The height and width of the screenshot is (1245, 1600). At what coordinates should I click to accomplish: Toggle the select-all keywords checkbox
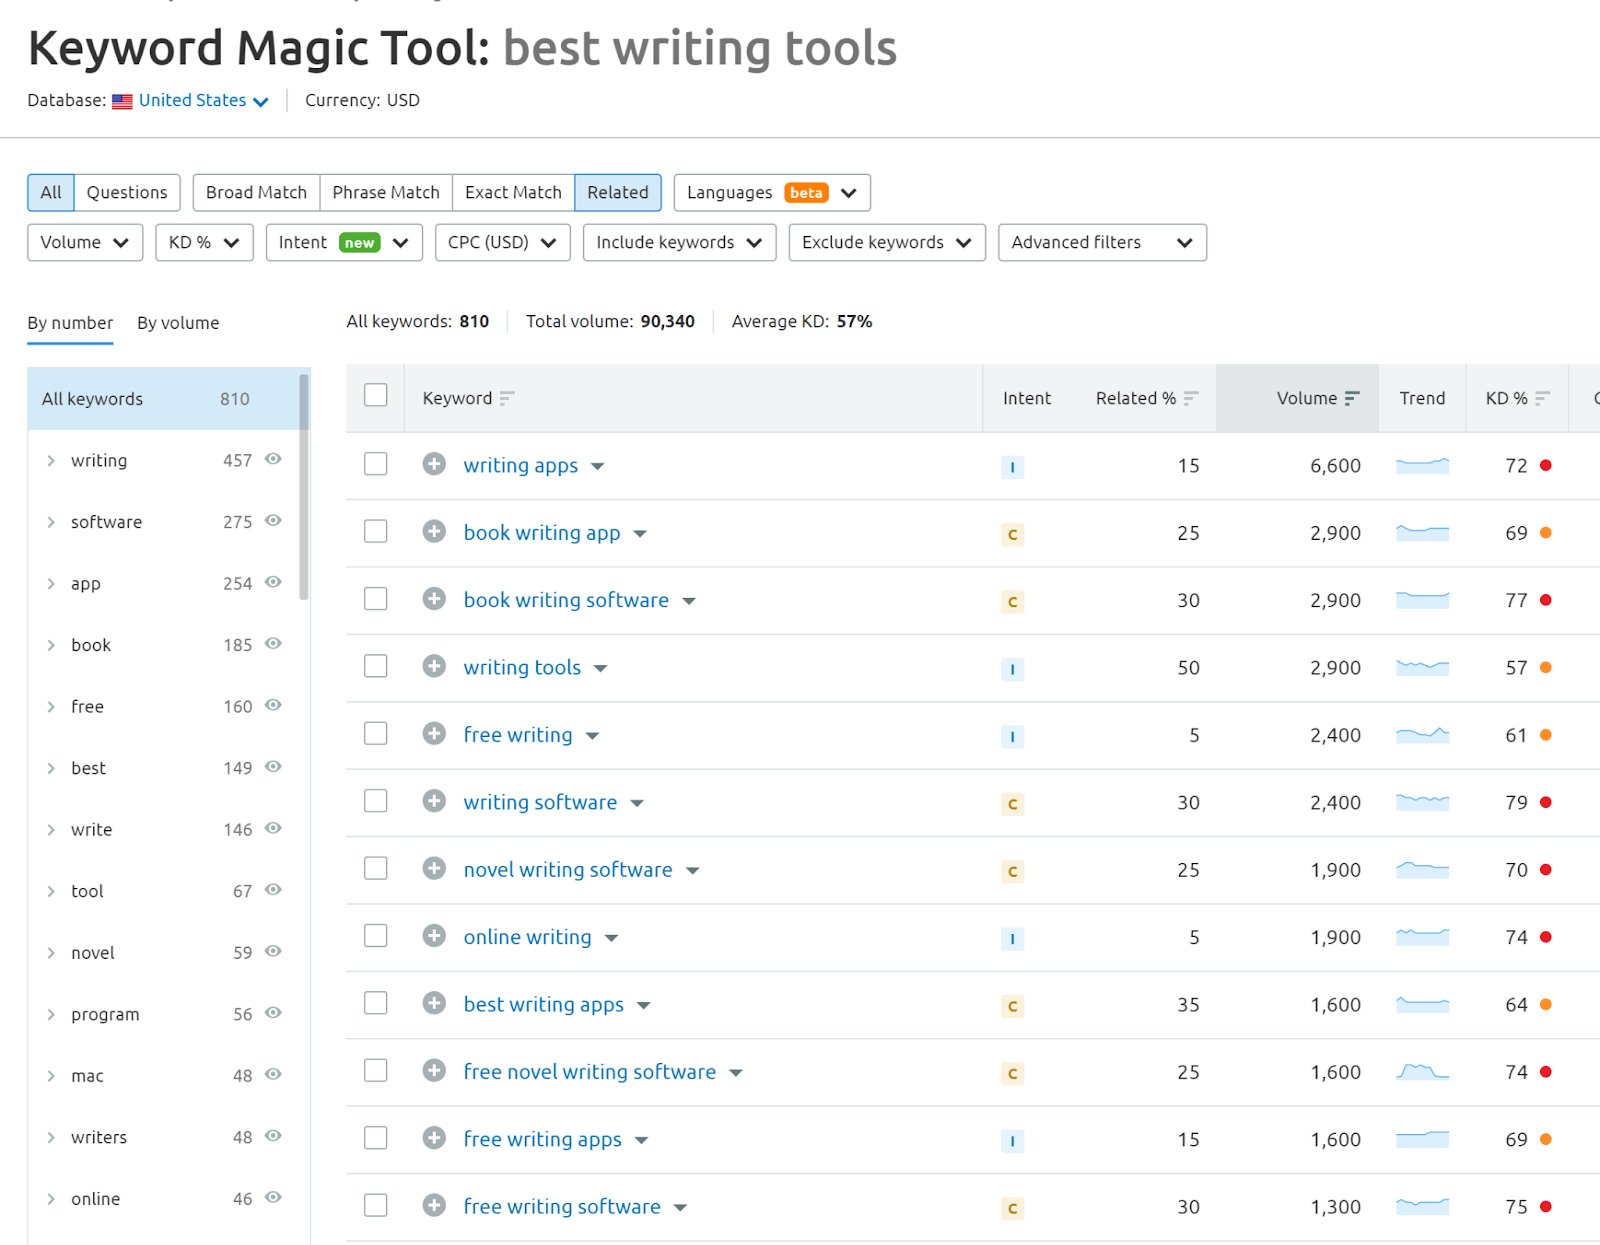tap(376, 395)
